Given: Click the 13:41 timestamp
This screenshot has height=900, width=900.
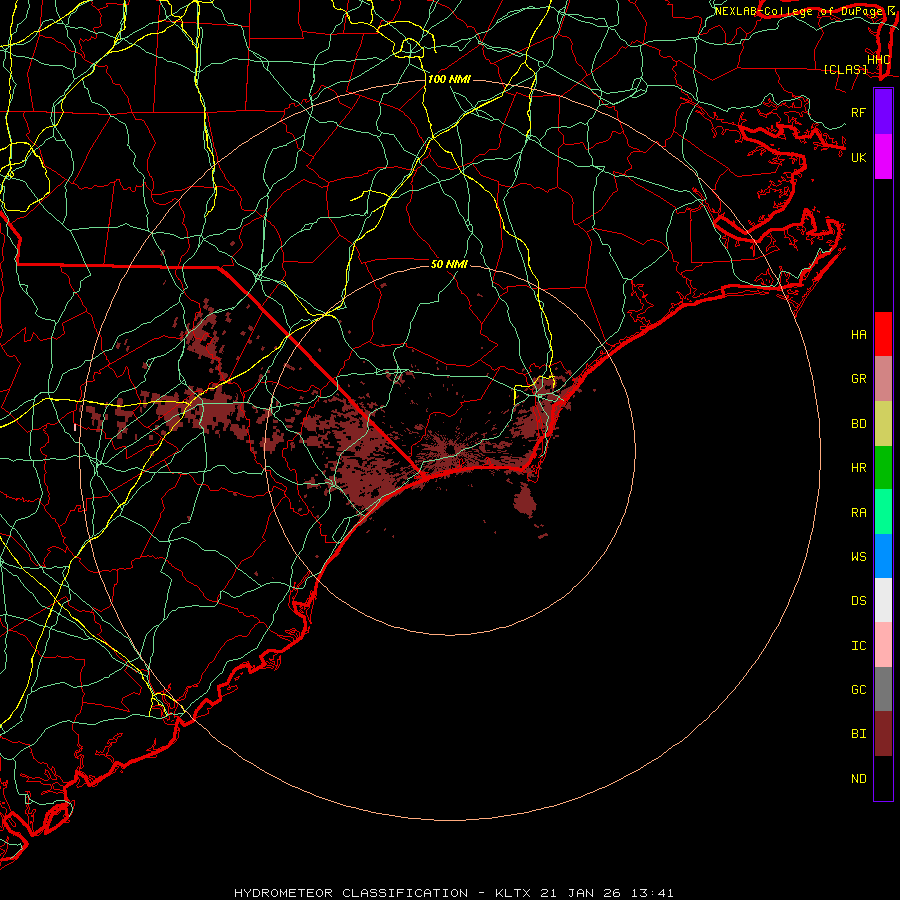Looking at the screenshot, I should [651, 893].
